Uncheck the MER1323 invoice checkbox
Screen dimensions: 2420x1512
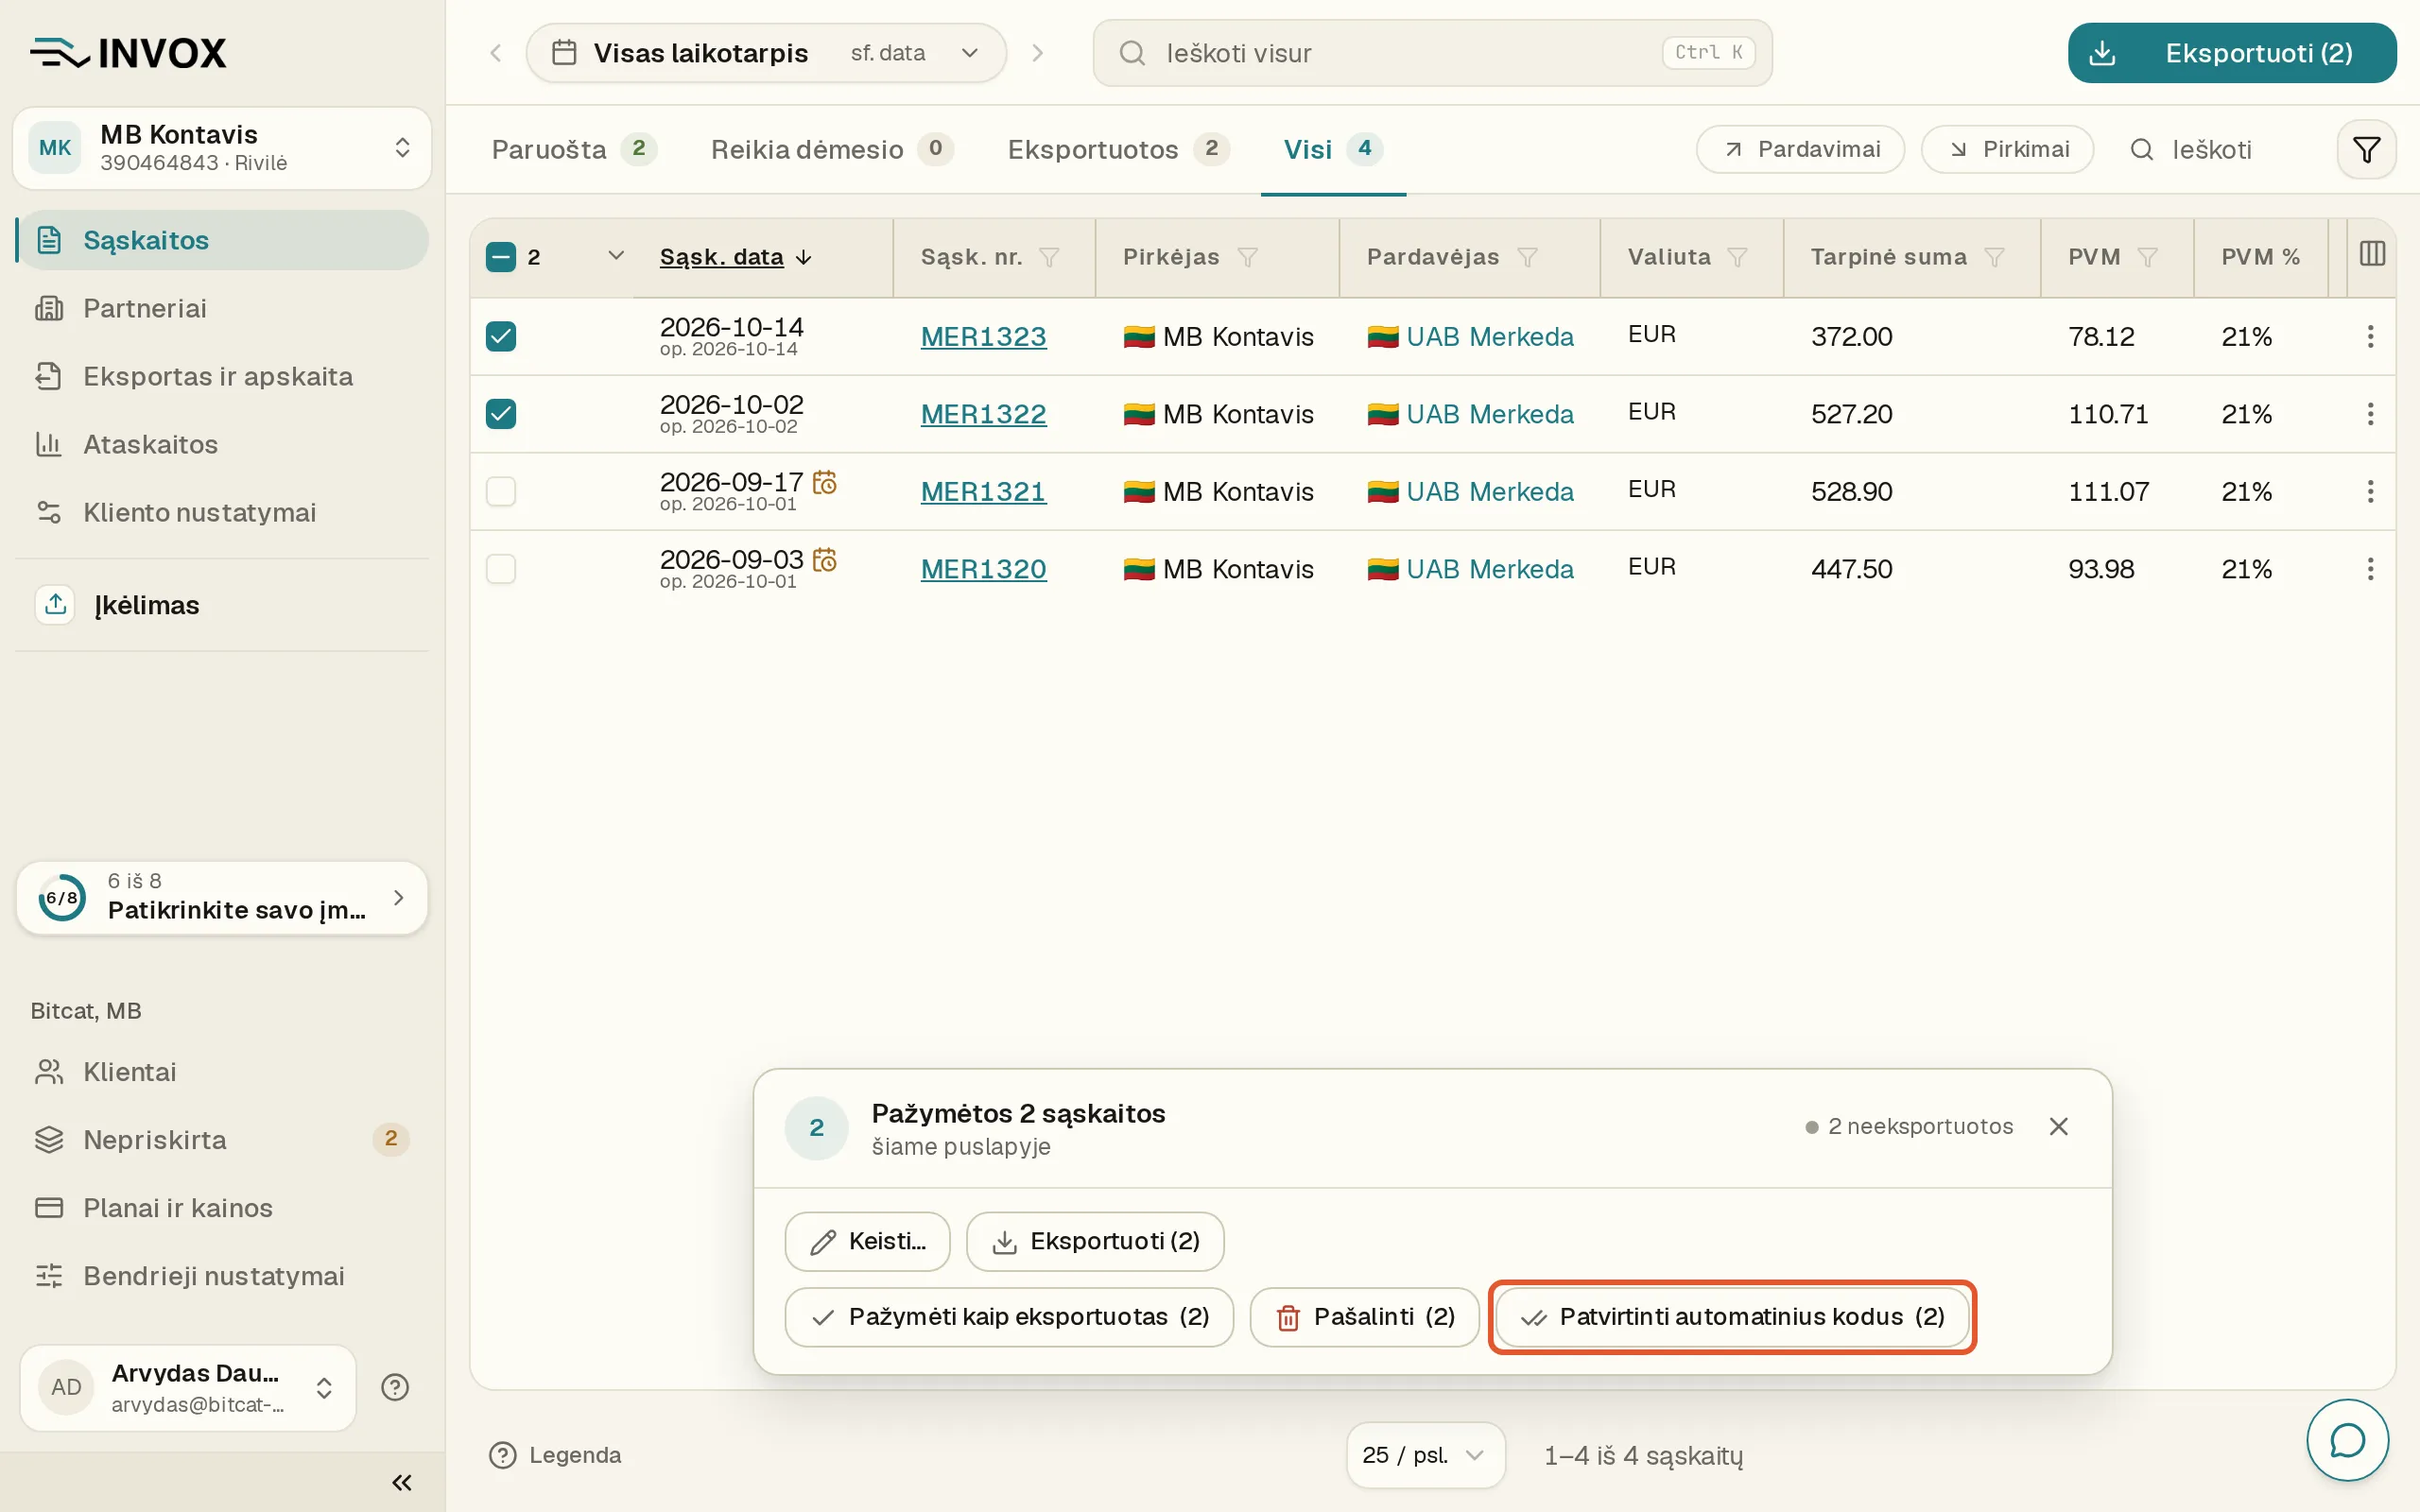501,336
